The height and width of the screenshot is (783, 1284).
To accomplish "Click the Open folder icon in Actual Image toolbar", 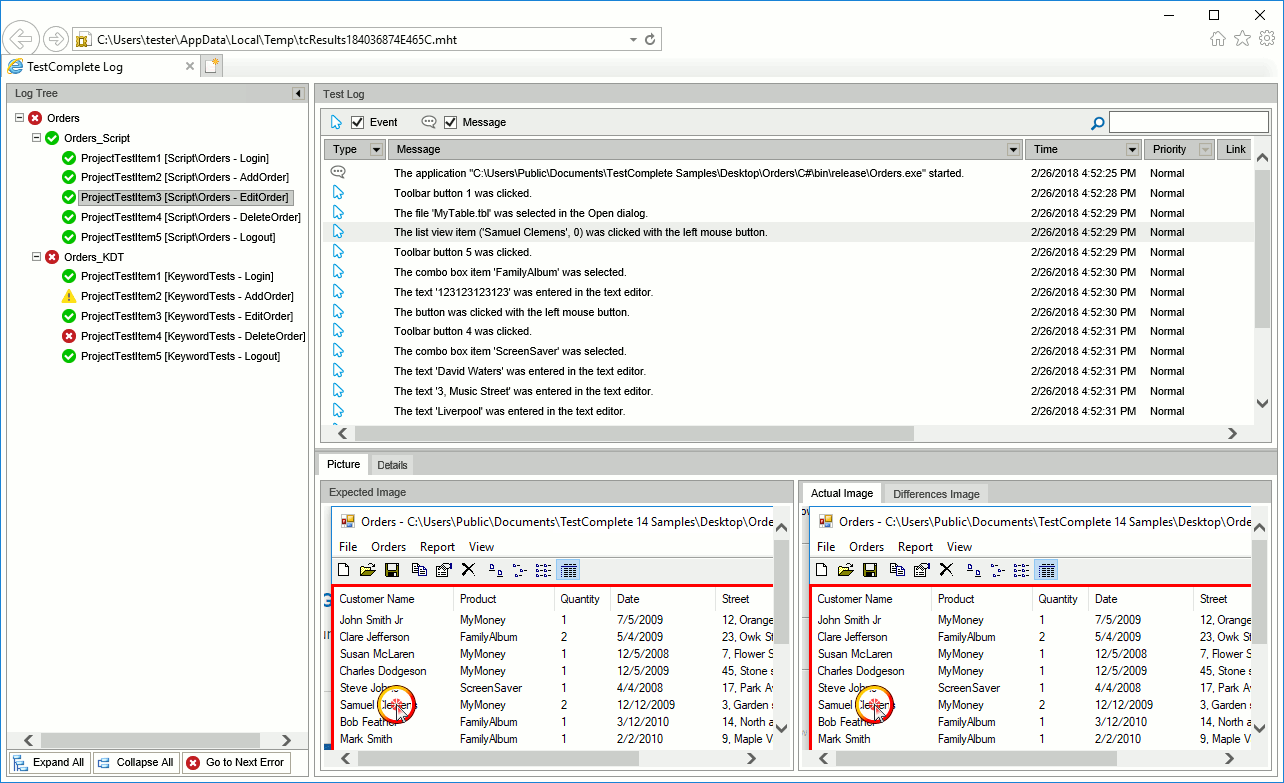I will click(846, 570).
